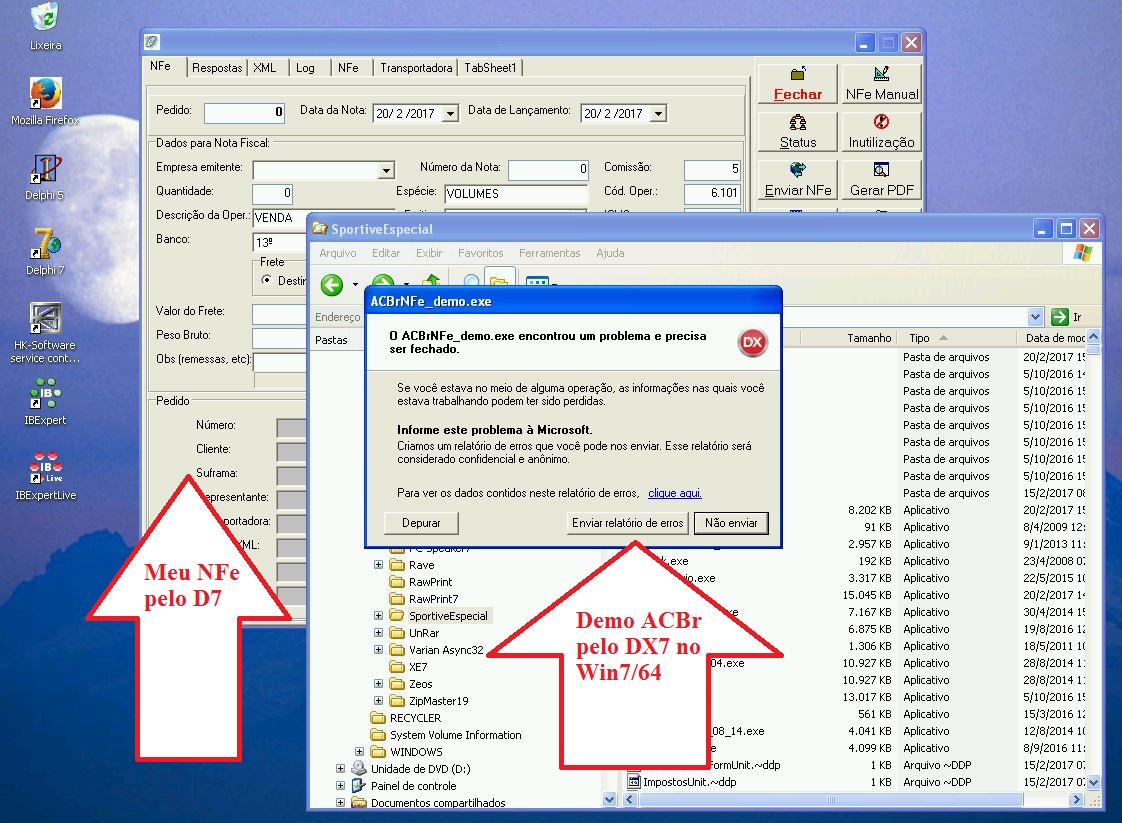Sort by the Tamanho column header
Image resolution: width=1122 pixels, height=823 pixels.
(847, 338)
